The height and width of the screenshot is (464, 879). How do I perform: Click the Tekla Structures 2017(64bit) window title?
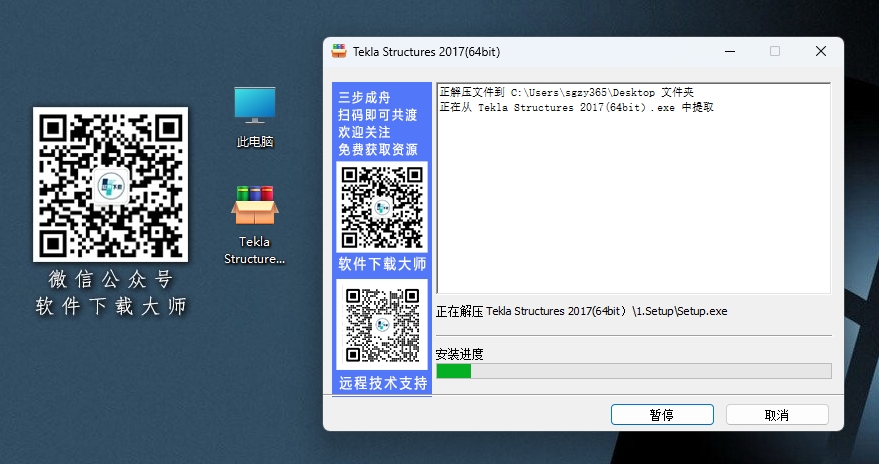pos(427,52)
